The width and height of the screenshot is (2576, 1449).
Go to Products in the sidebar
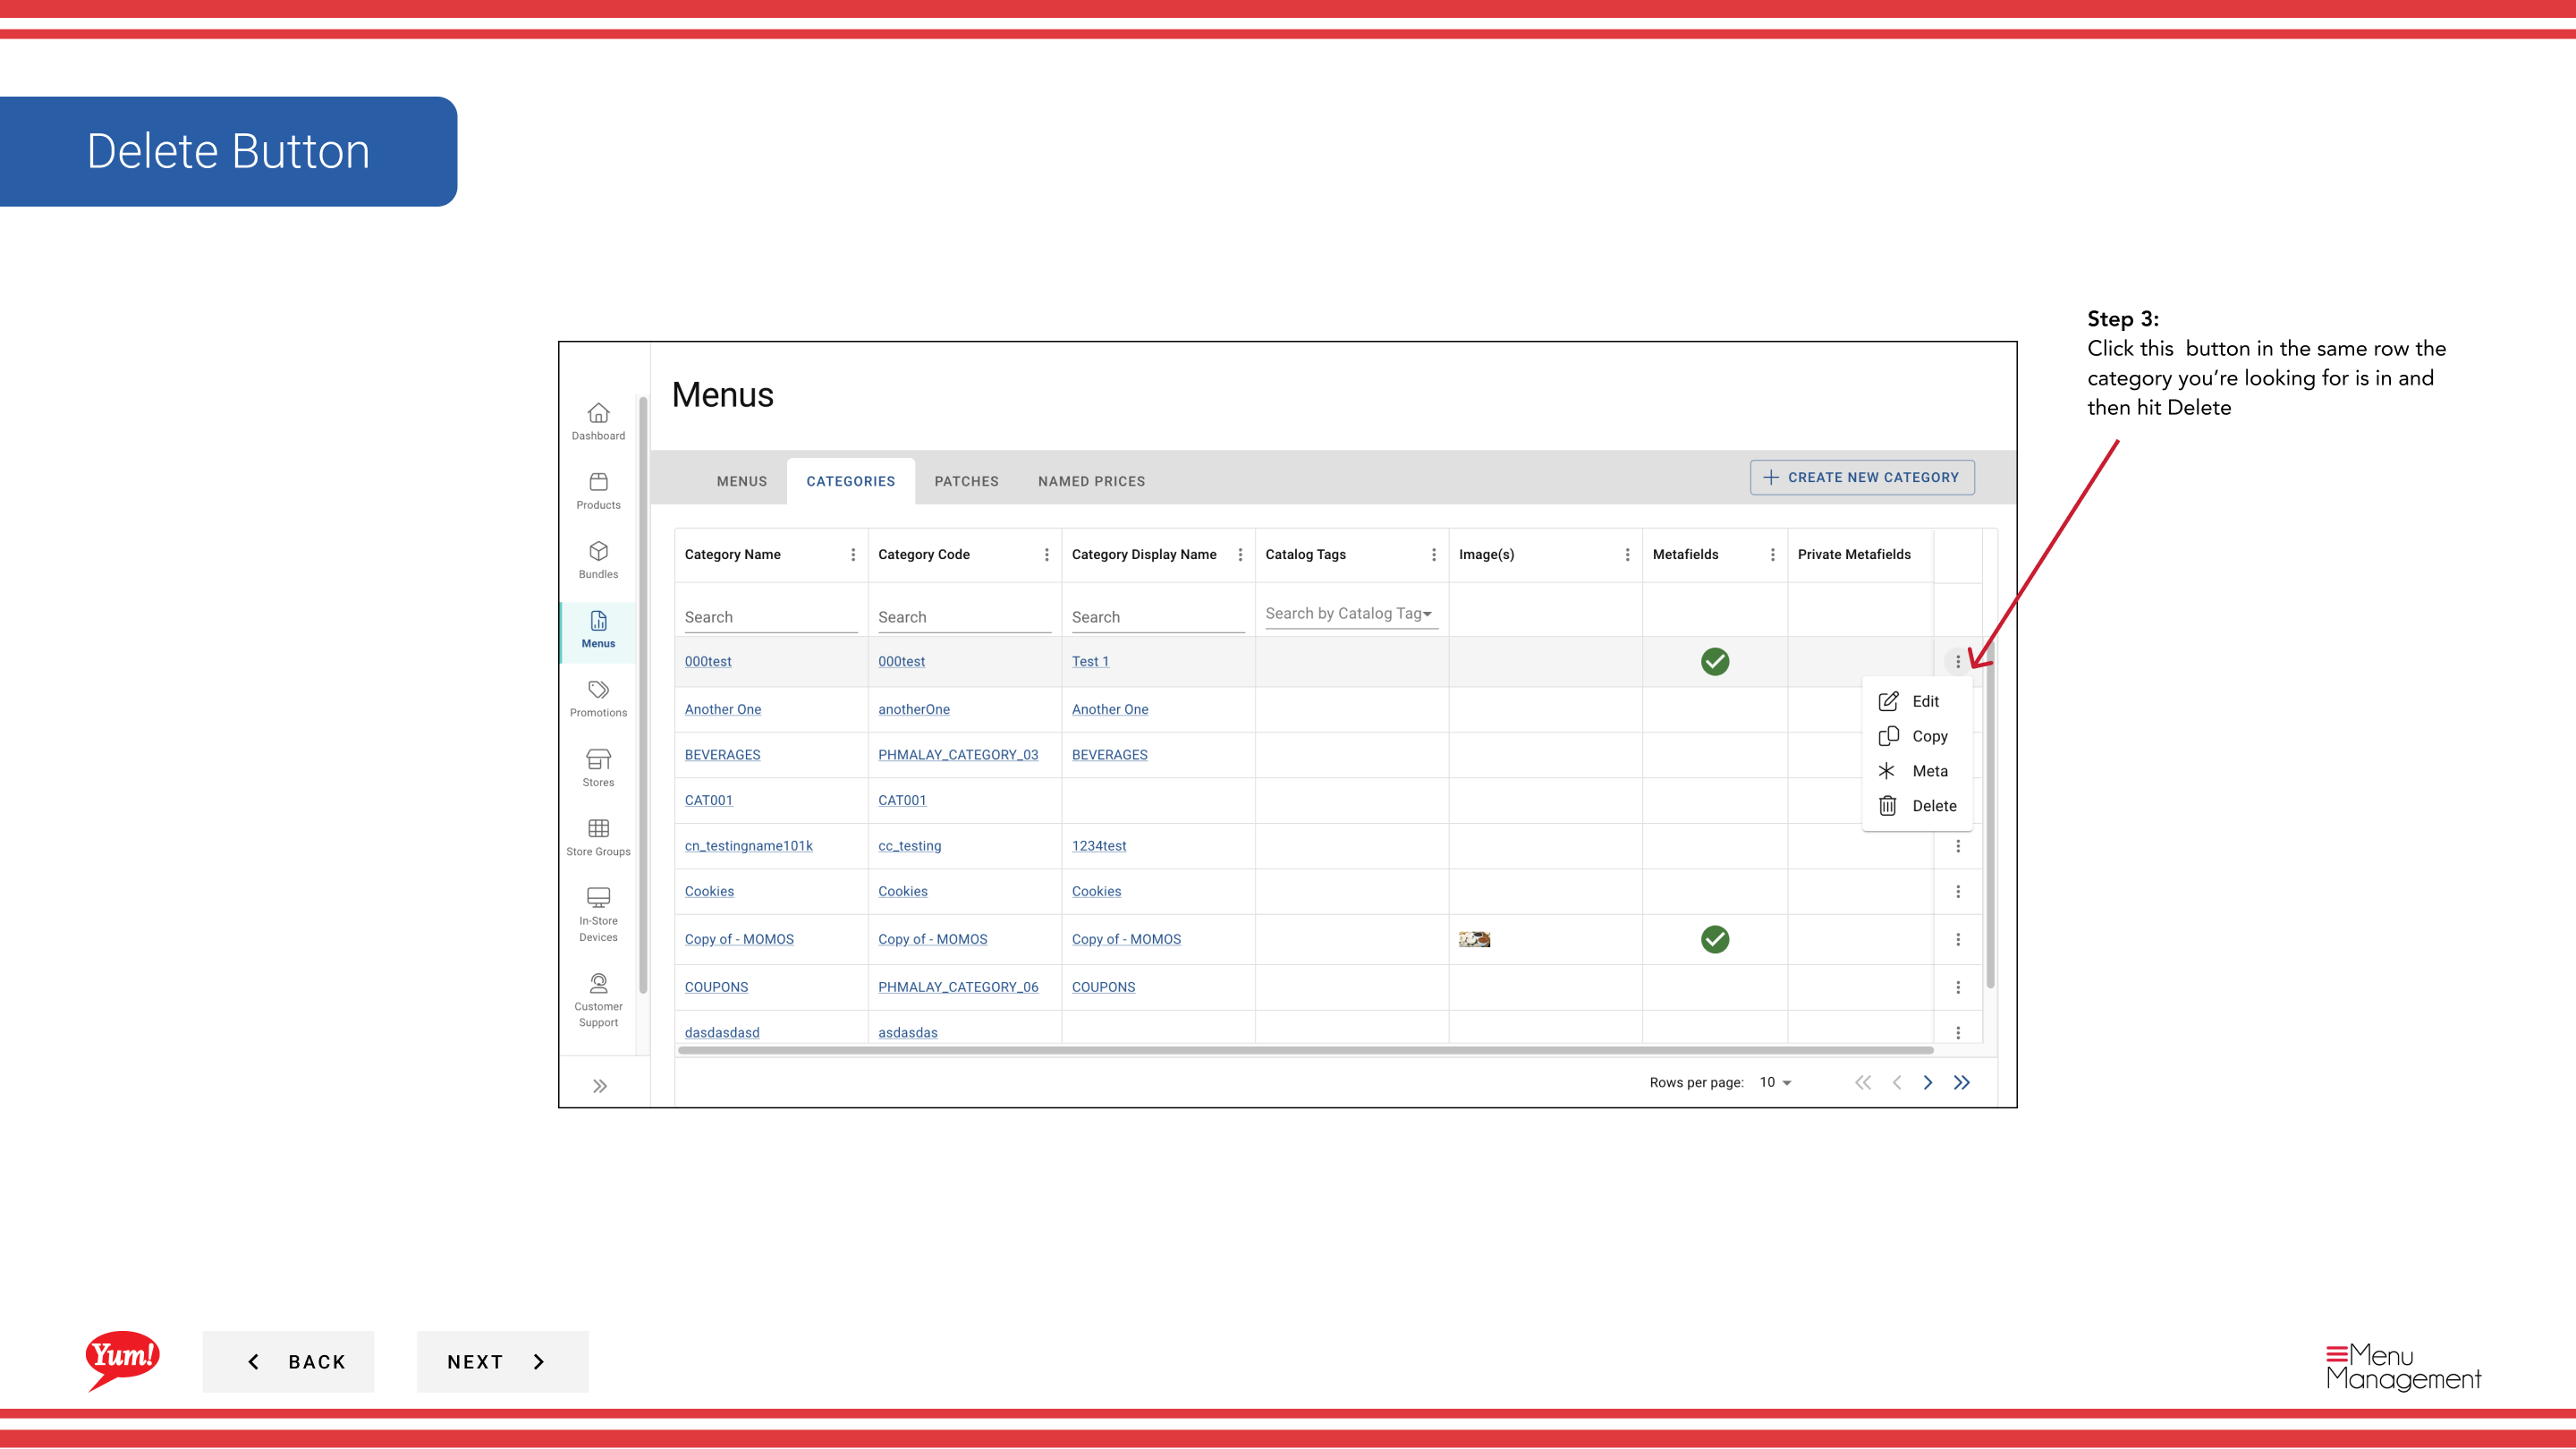tap(598, 491)
